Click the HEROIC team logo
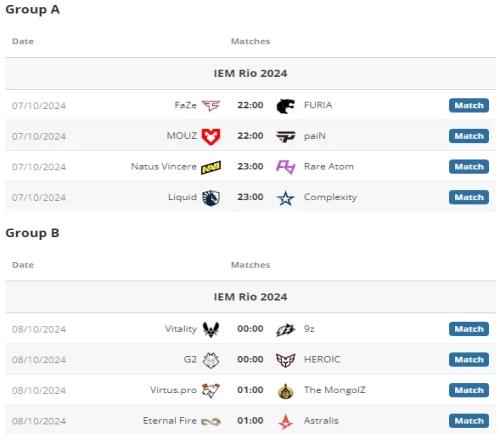 286,360
